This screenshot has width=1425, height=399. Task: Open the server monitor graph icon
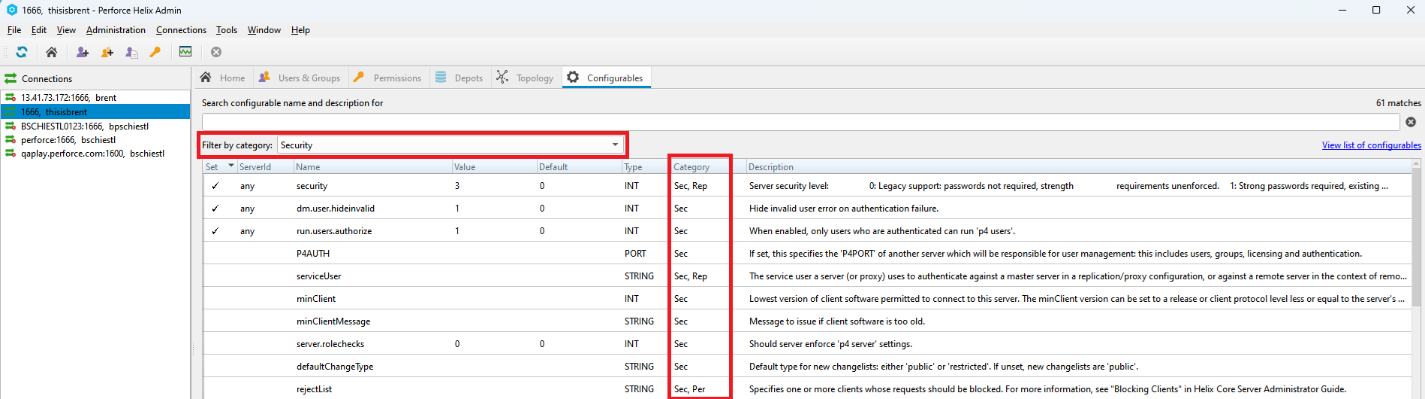point(185,51)
